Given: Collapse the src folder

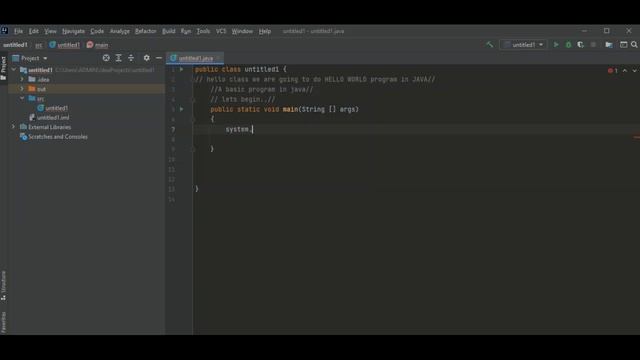Looking at the screenshot, I should point(22,98).
